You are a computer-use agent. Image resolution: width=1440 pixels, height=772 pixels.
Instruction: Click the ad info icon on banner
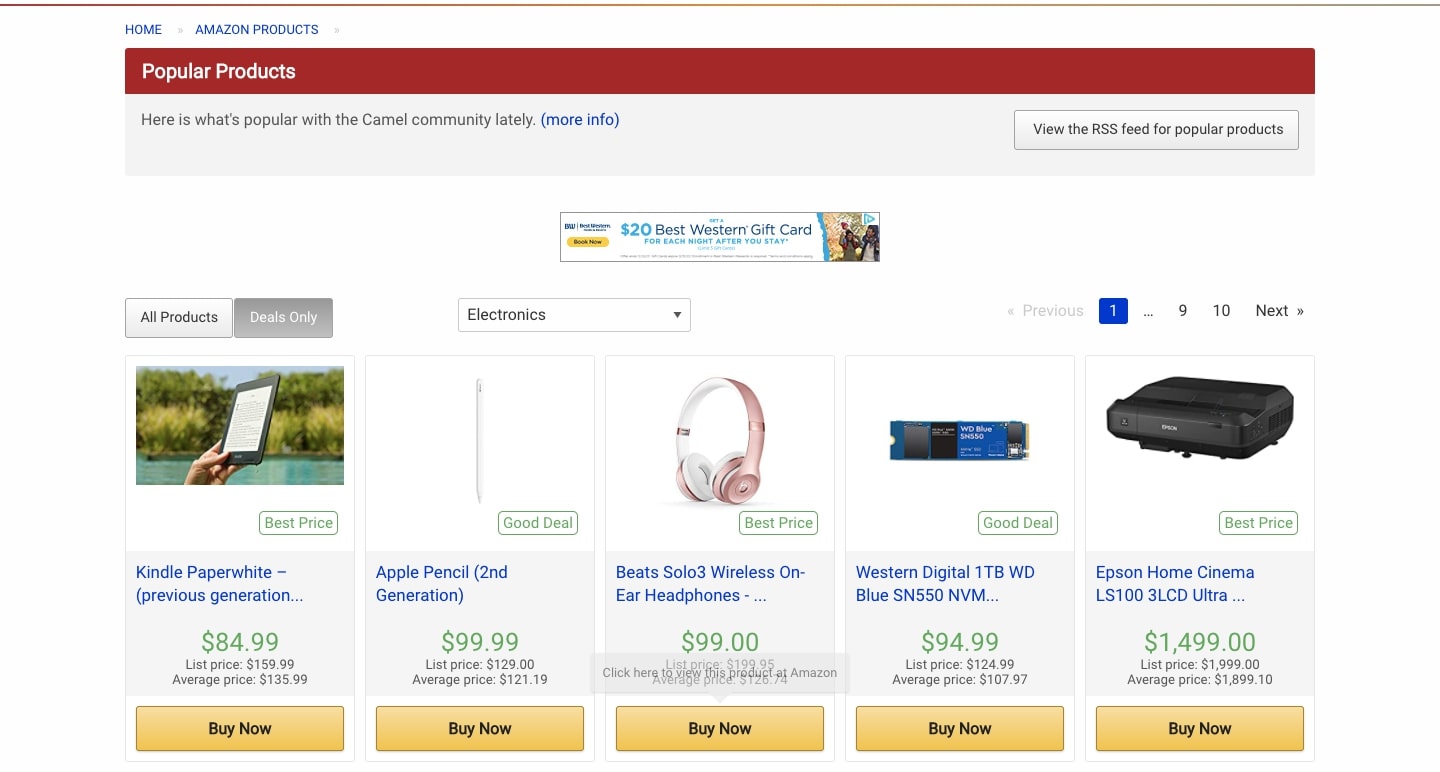pos(871,219)
